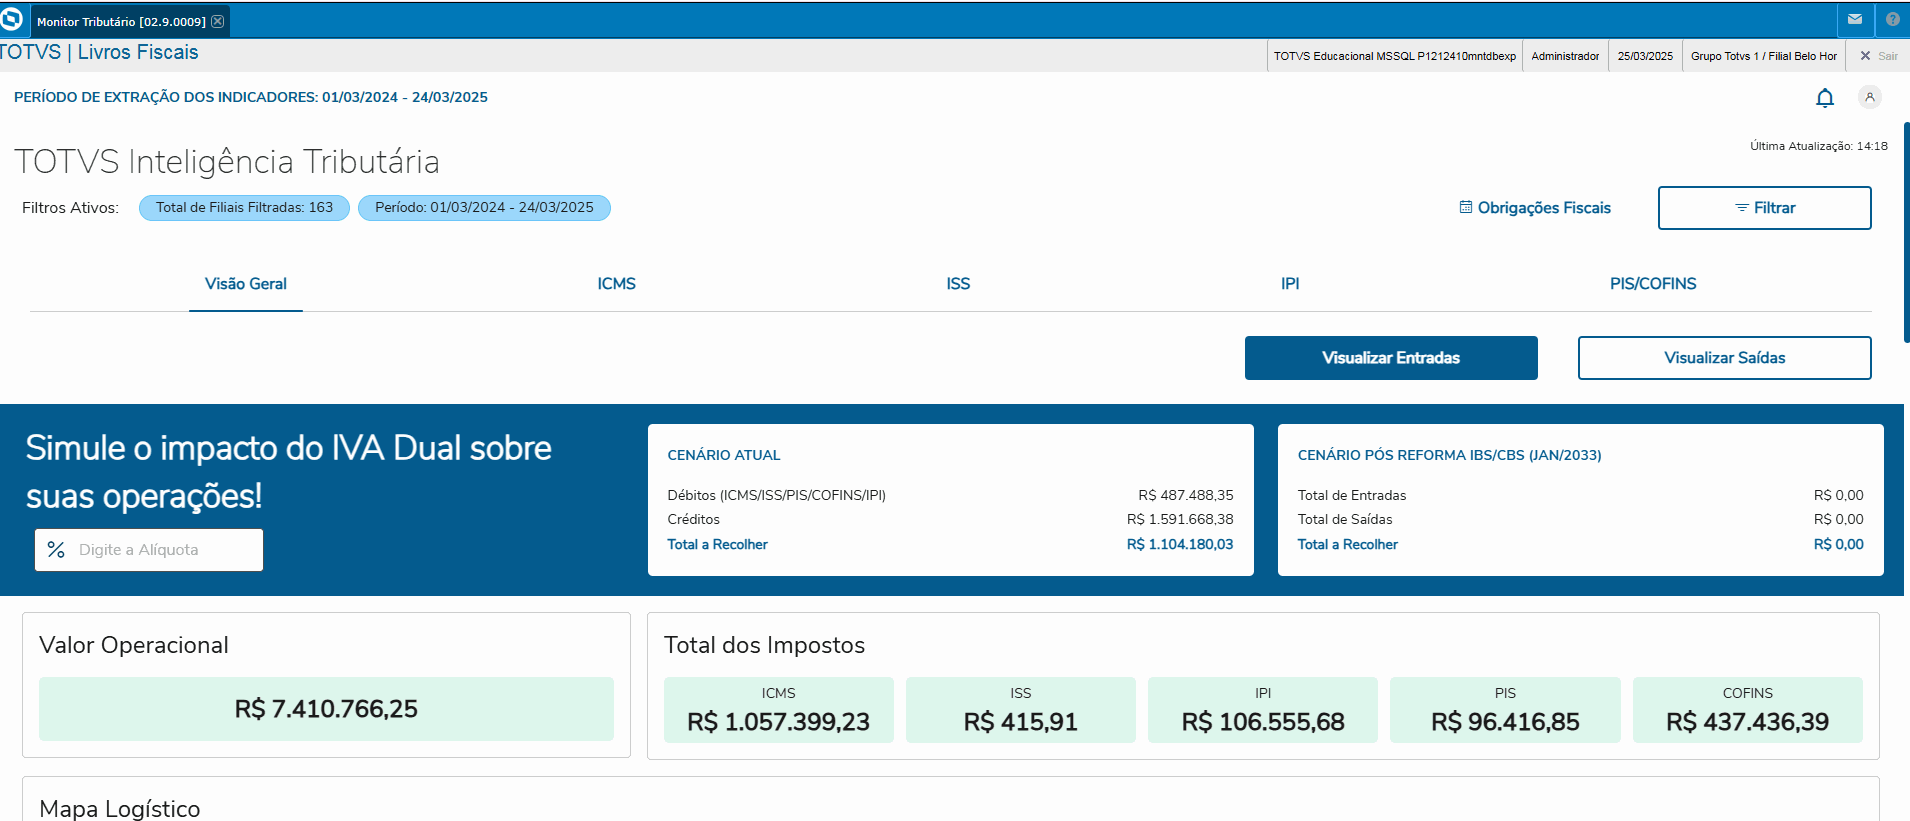Click the PIS total R$ 96.416,85 card
This screenshot has height=821, width=1910.
[1505, 710]
